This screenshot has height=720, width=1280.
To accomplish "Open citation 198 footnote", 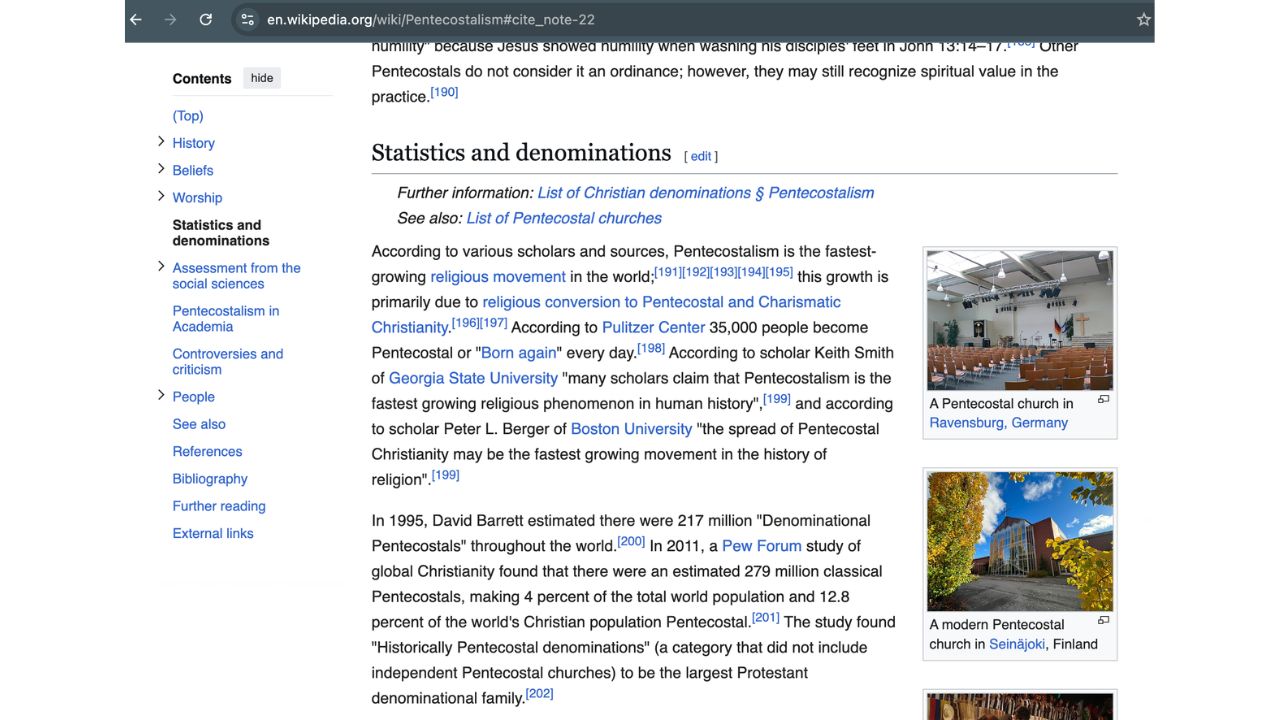I will click(x=651, y=348).
